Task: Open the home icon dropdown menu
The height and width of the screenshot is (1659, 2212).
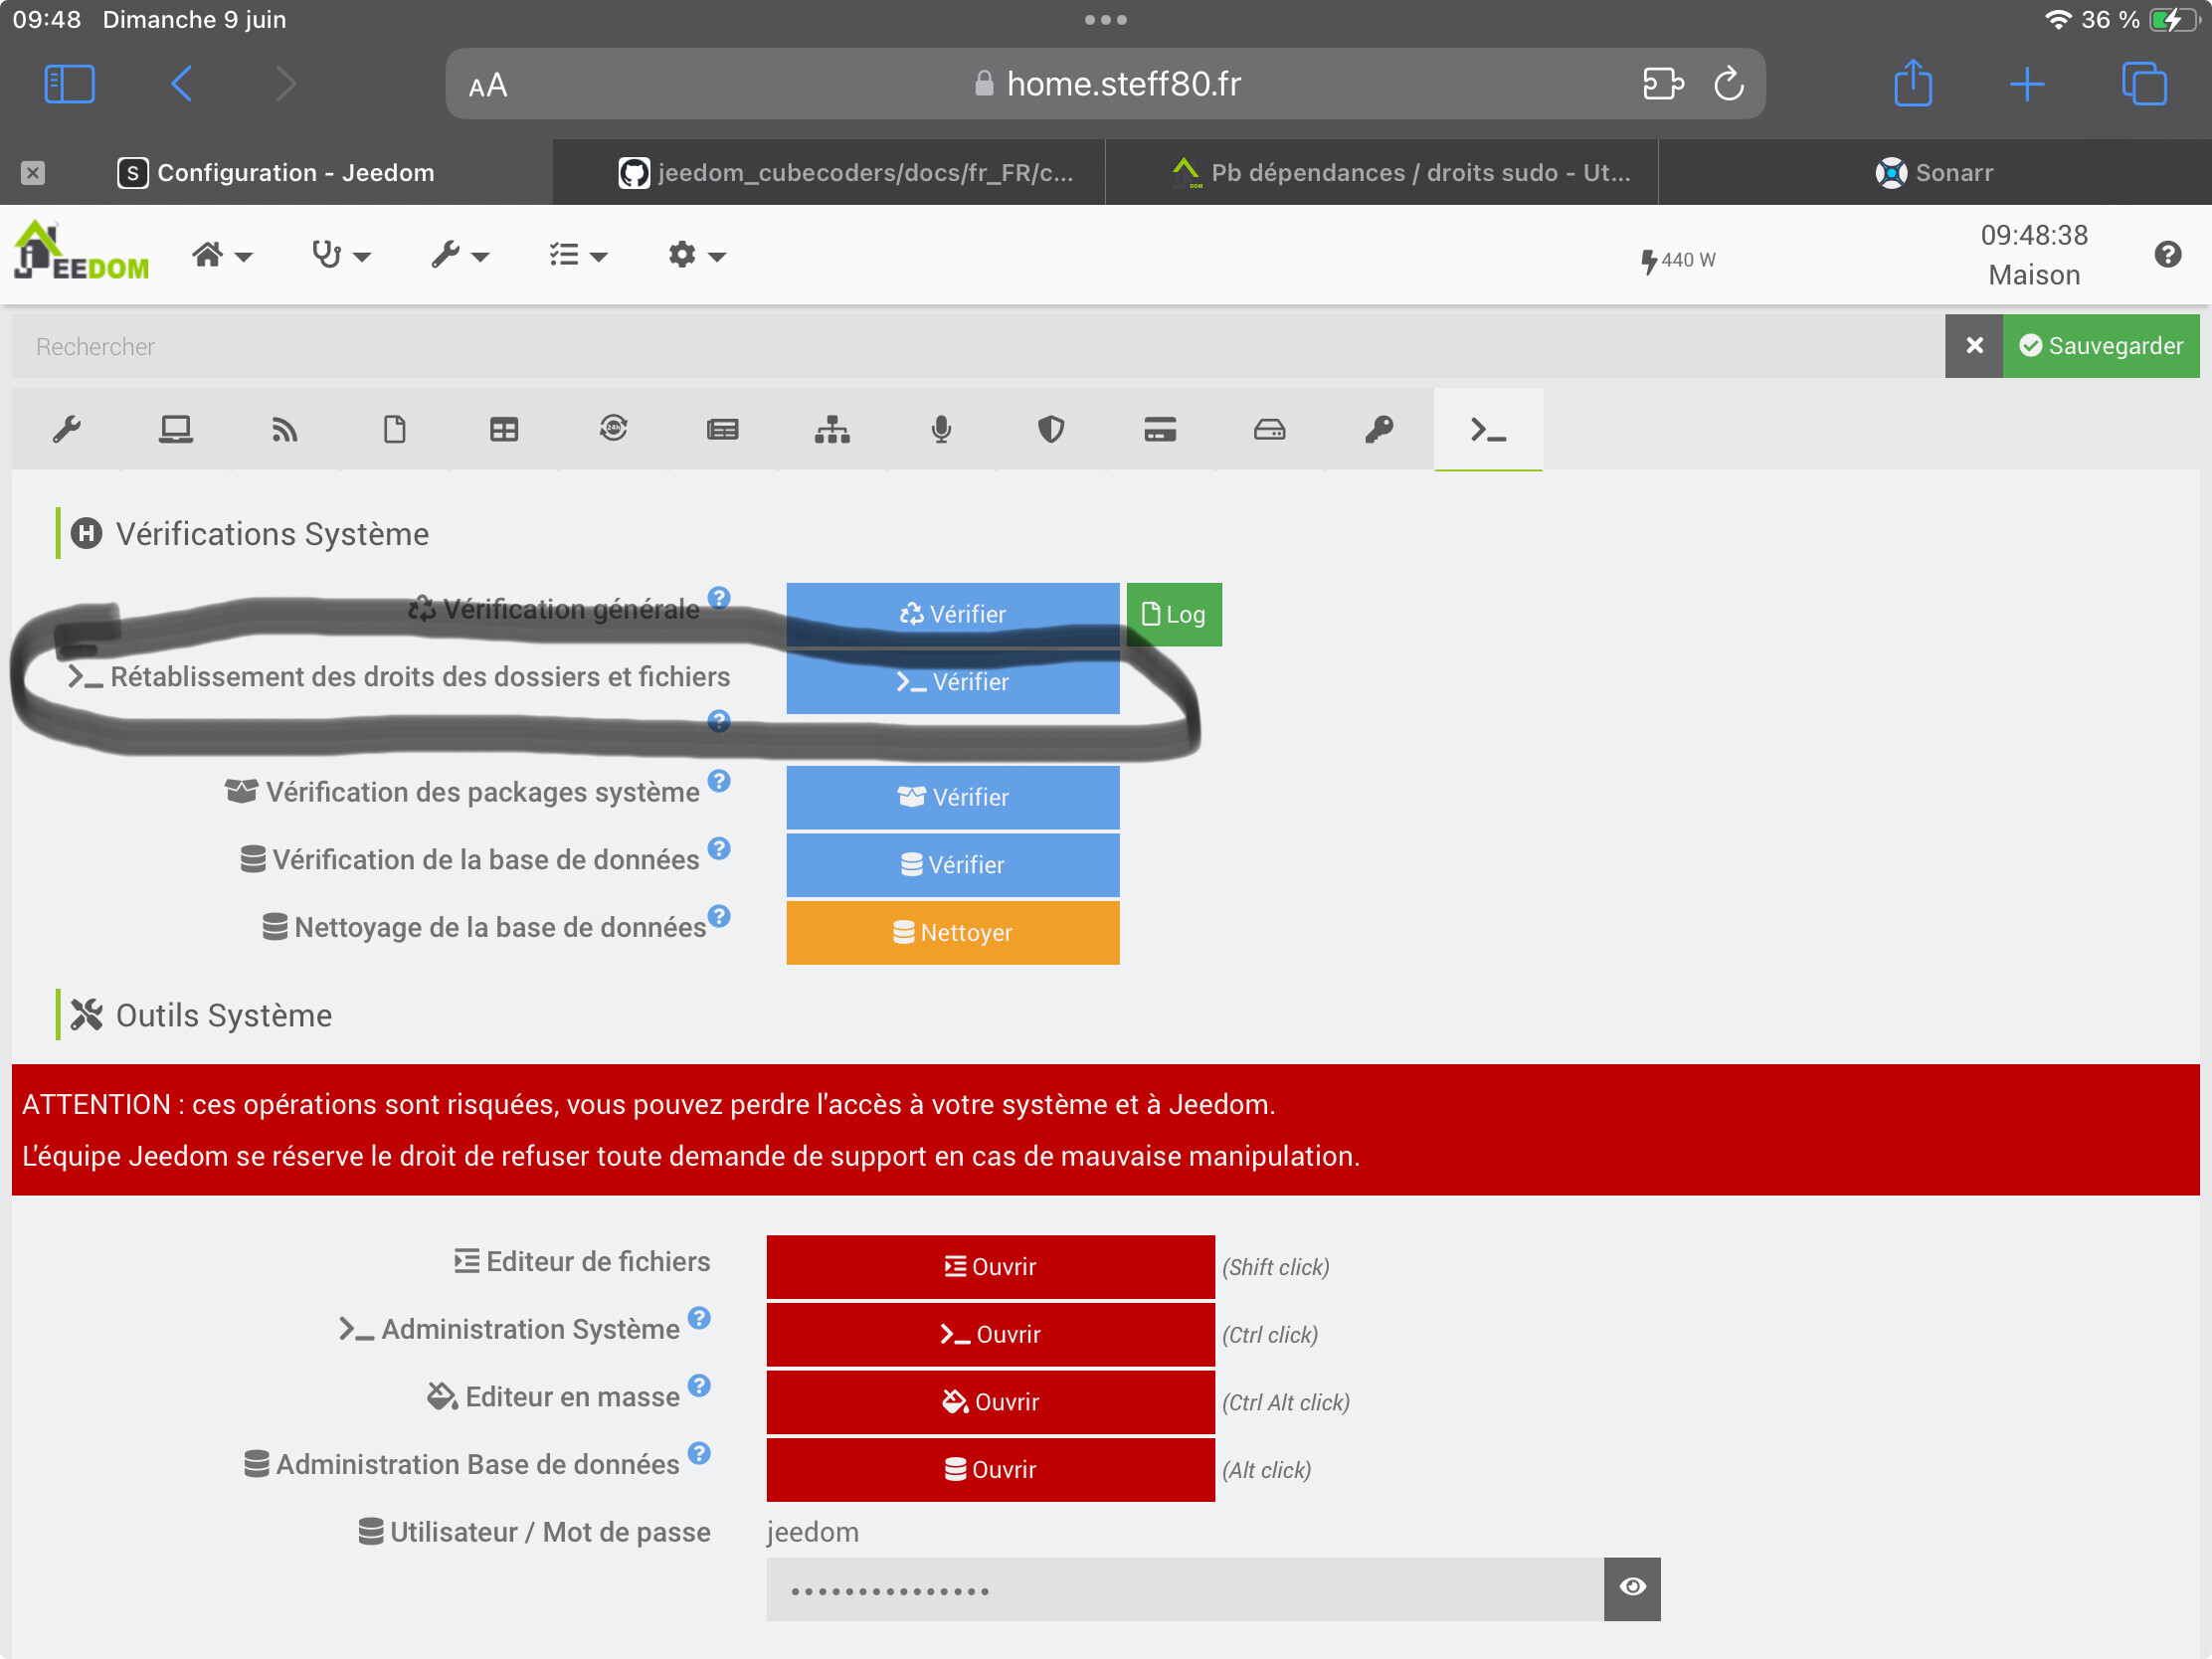Action: [x=222, y=255]
